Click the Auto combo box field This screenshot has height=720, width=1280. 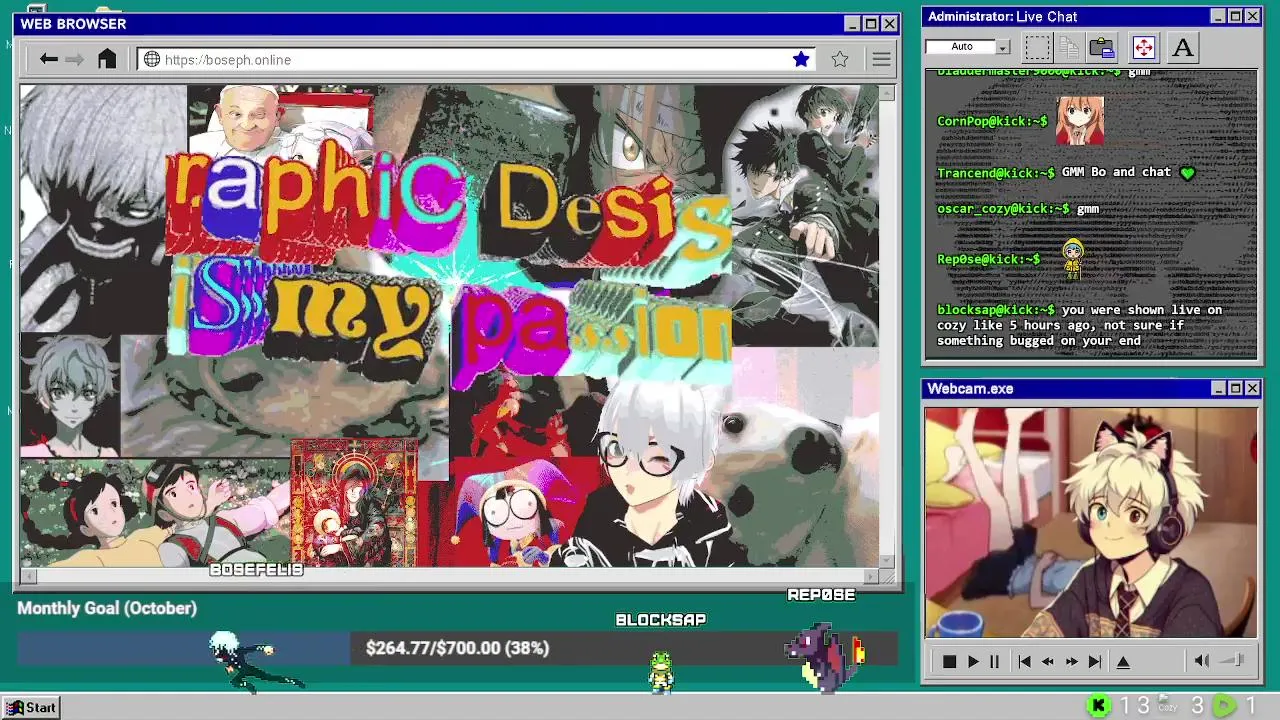(961, 47)
